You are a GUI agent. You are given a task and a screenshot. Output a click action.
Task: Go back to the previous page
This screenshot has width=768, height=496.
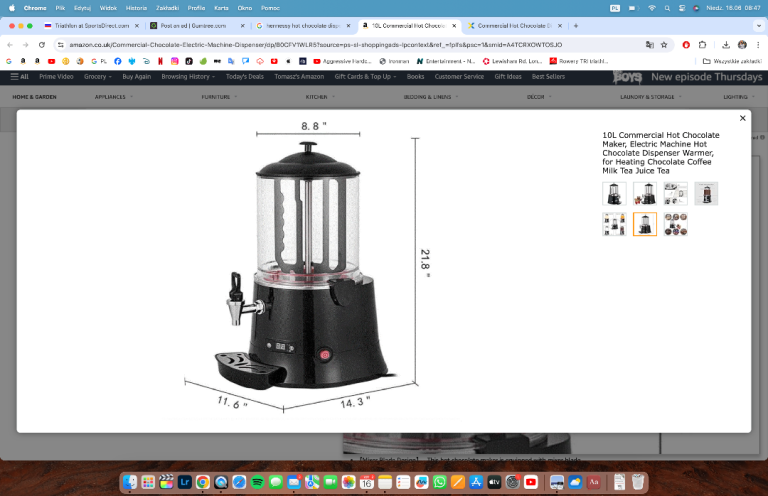click(10, 45)
